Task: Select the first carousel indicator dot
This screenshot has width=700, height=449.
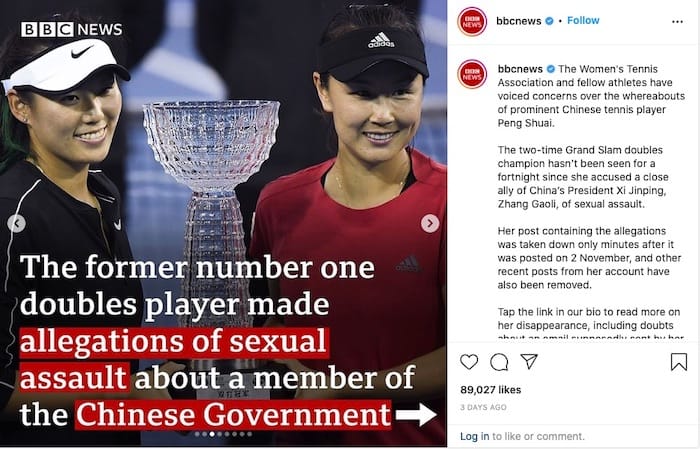Action: pyautogui.click(x=197, y=434)
